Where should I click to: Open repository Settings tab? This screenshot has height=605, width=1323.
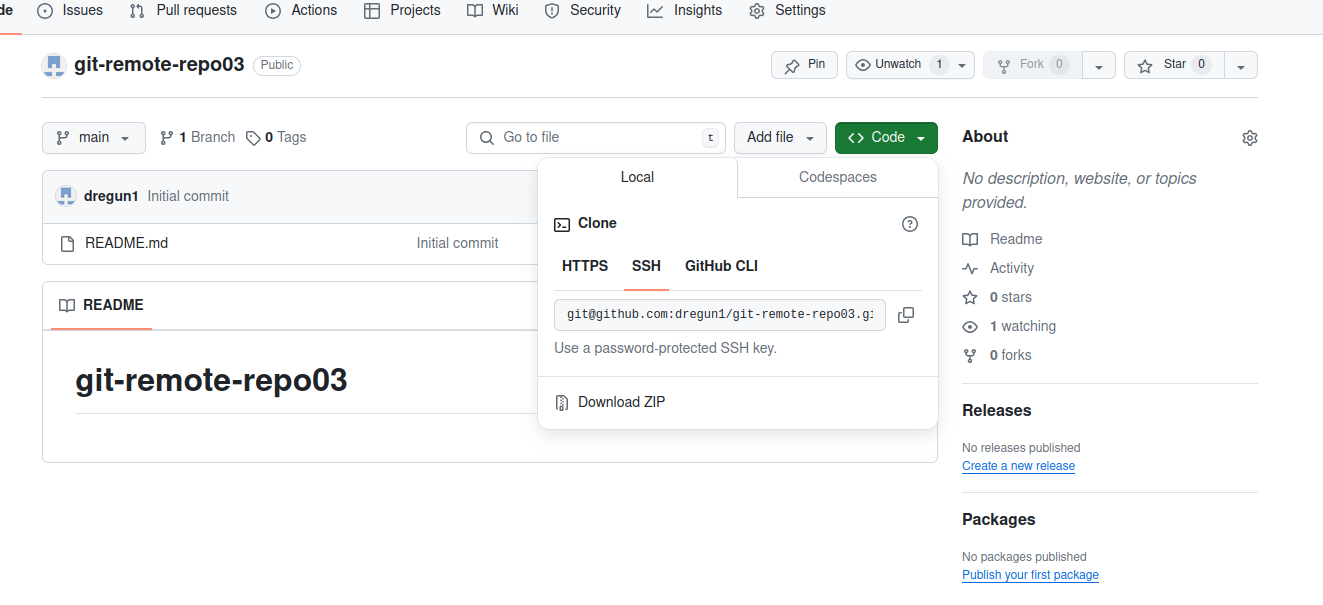[788, 10]
